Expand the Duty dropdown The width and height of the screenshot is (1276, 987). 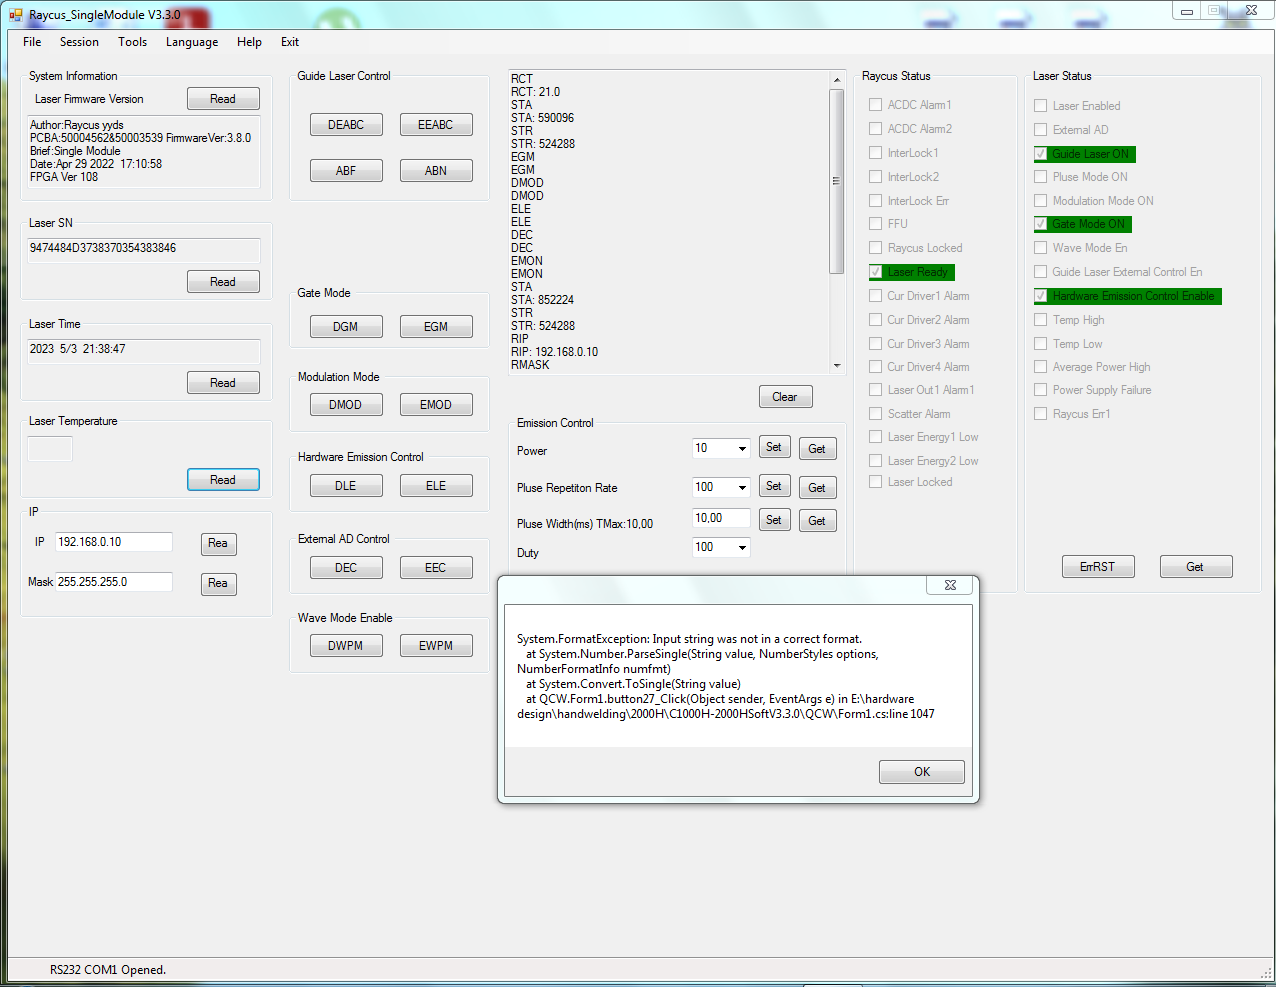pos(742,548)
